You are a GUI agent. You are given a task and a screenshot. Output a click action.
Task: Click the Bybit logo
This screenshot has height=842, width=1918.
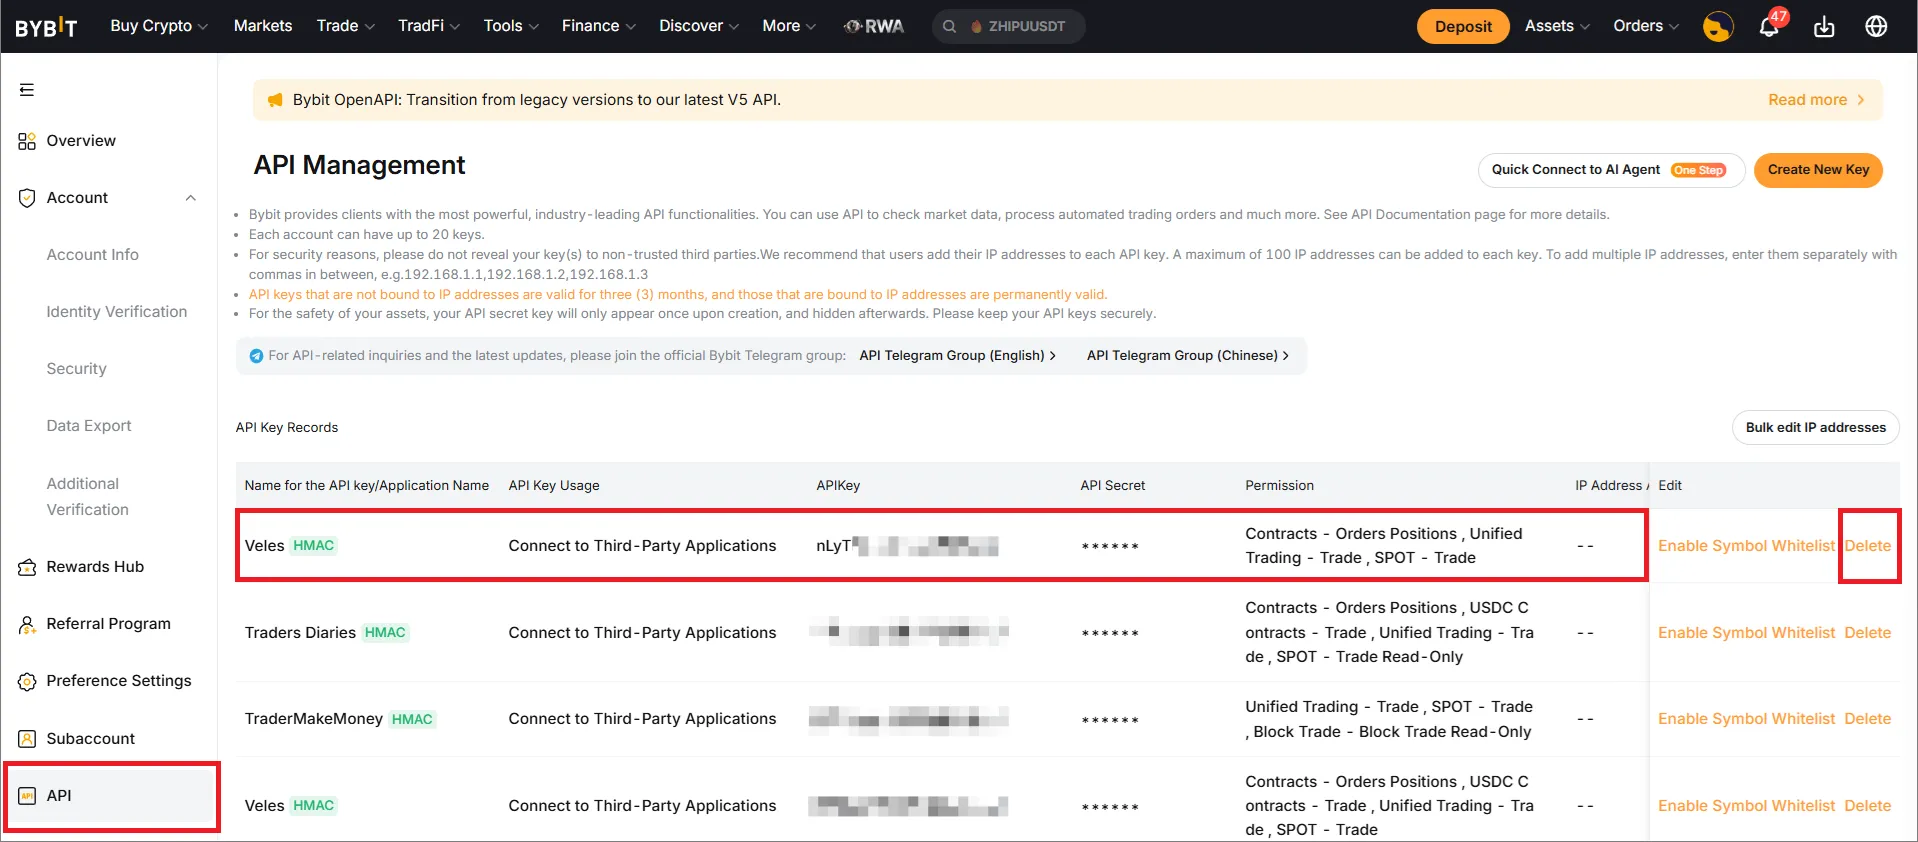(46, 27)
